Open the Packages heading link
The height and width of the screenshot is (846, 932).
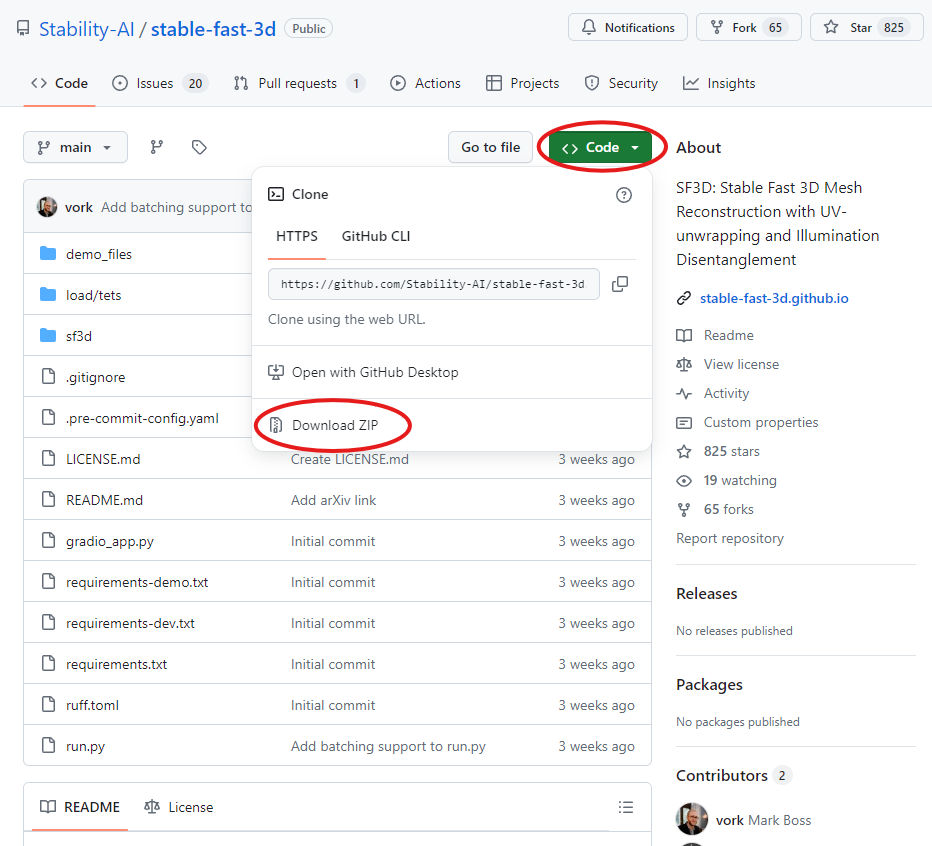pos(709,685)
